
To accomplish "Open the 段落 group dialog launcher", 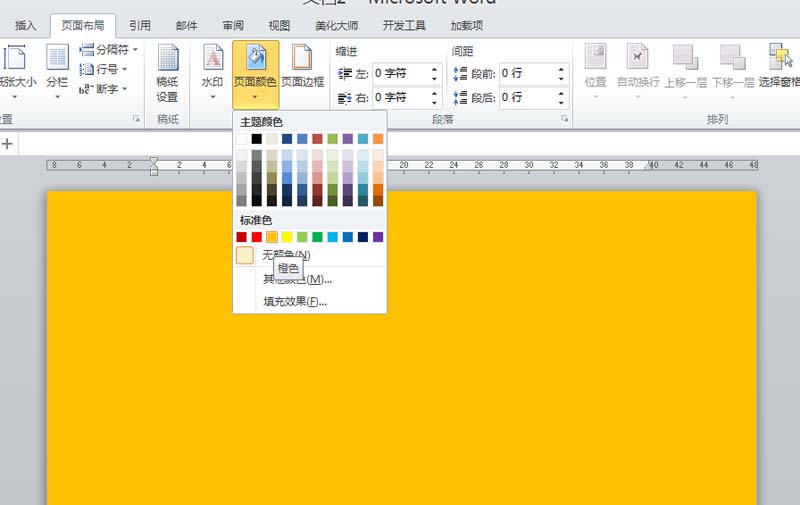I will click(x=565, y=119).
